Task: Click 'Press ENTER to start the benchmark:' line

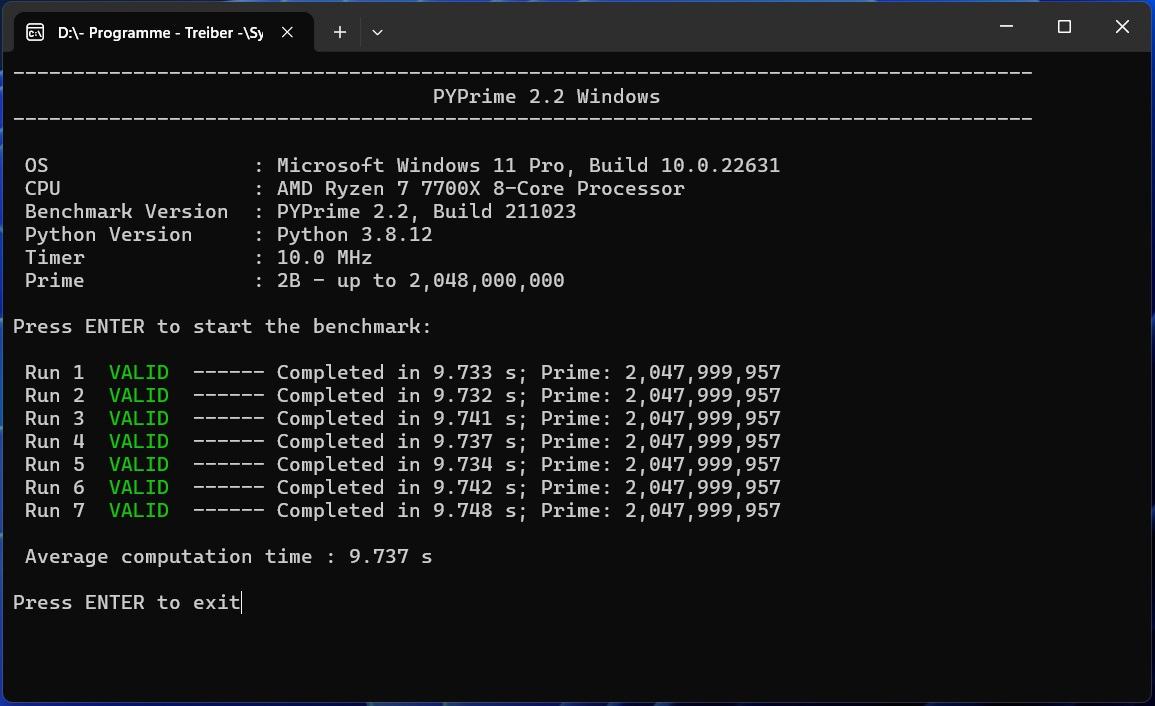Action: [x=222, y=326]
